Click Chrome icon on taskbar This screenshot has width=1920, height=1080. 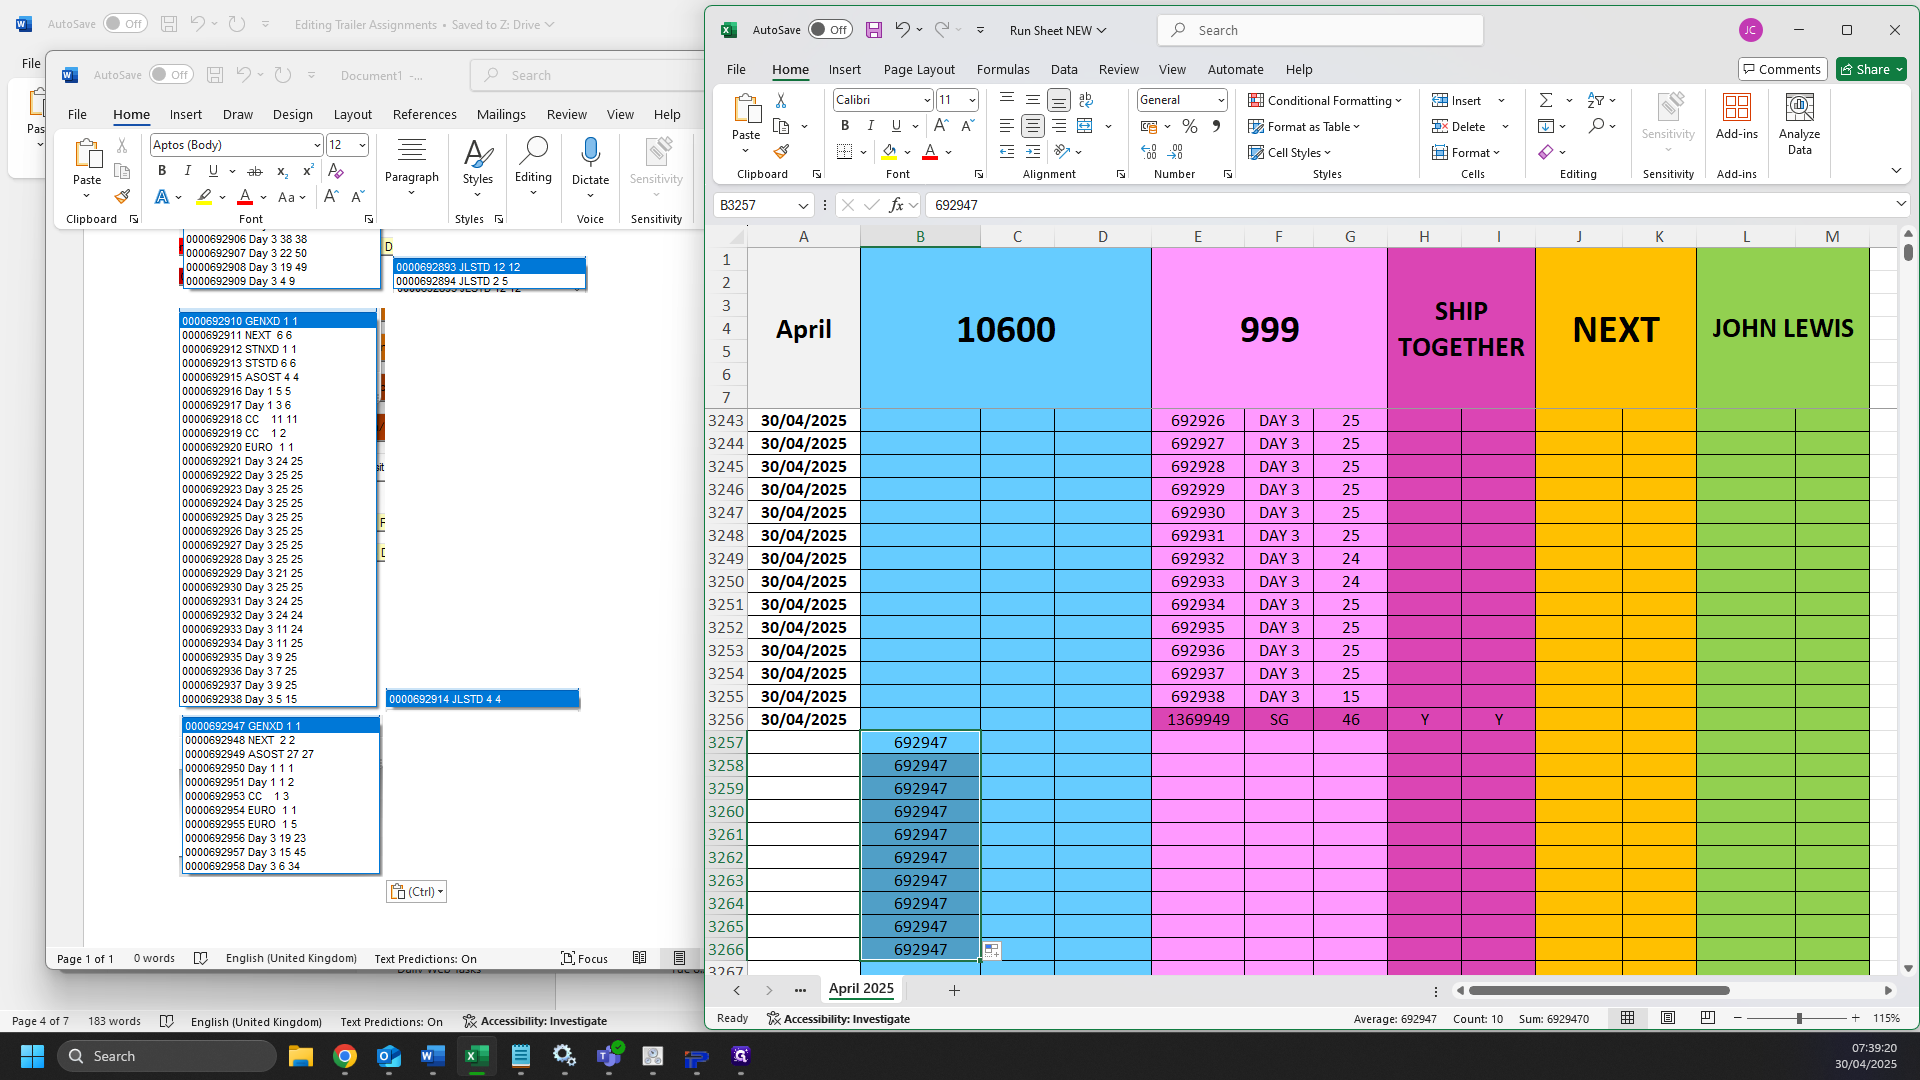345,1056
